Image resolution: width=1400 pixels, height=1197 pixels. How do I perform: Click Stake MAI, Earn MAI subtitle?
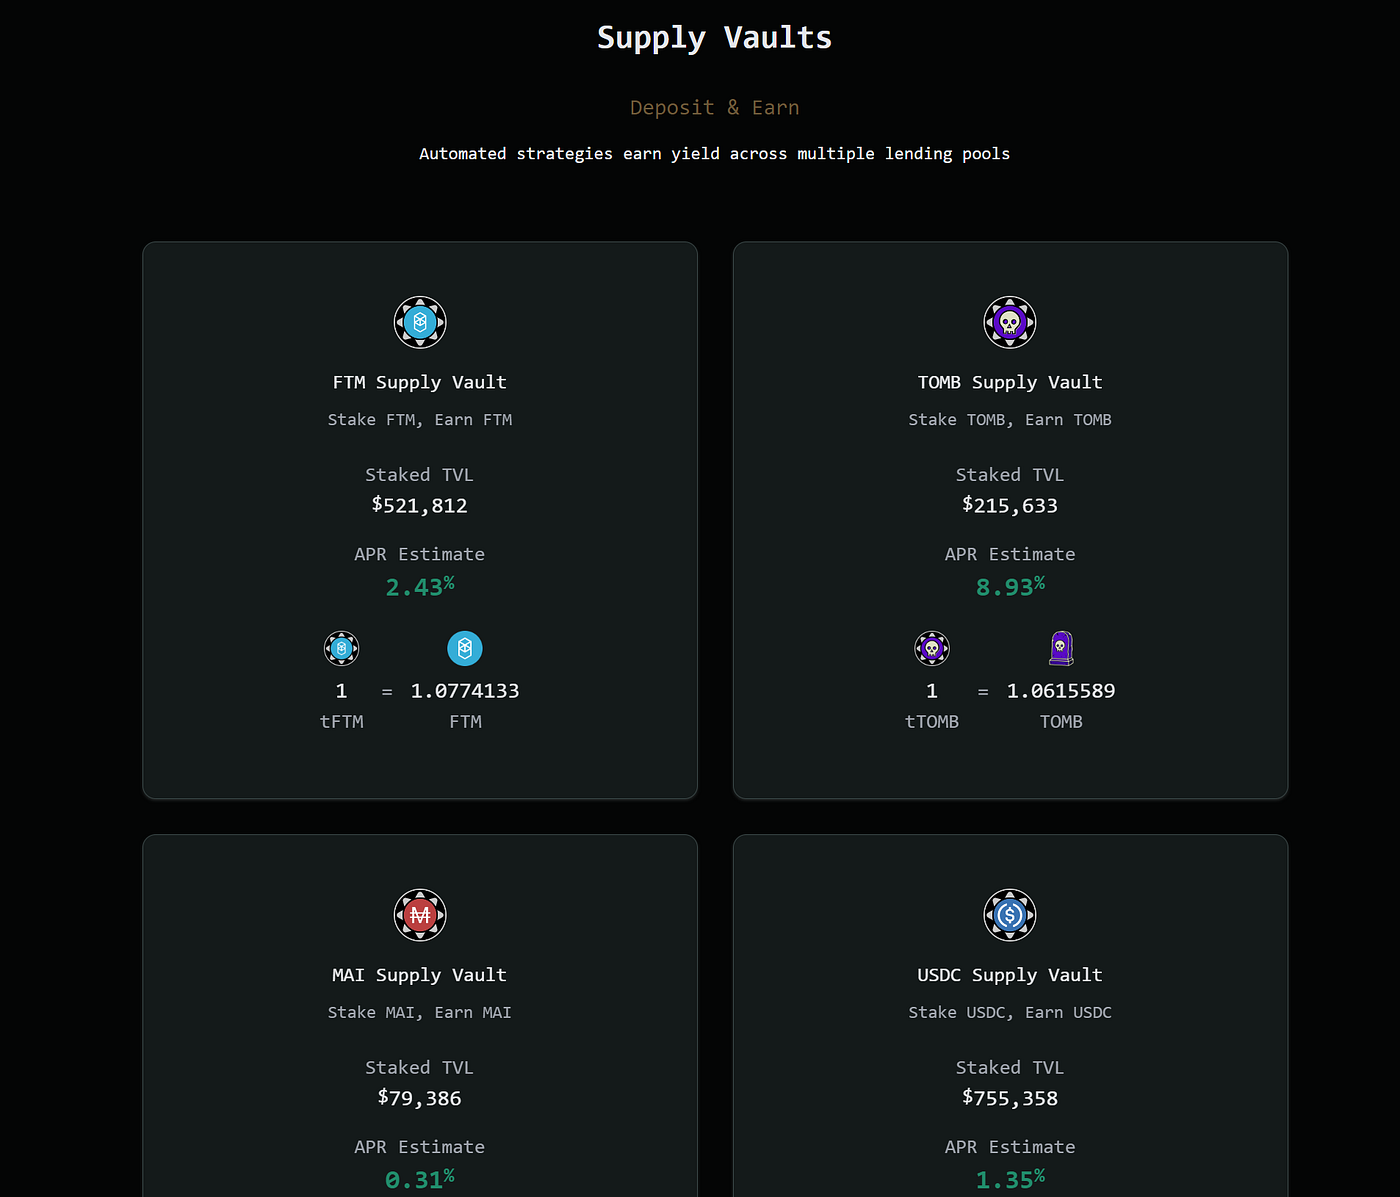(420, 1012)
